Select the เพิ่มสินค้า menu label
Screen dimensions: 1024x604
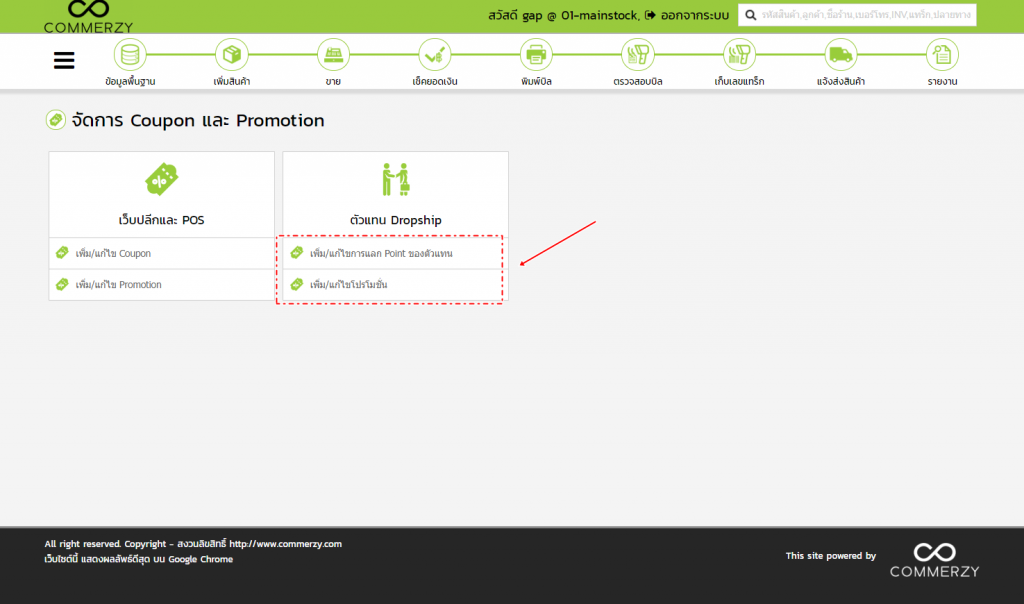pos(232,82)
